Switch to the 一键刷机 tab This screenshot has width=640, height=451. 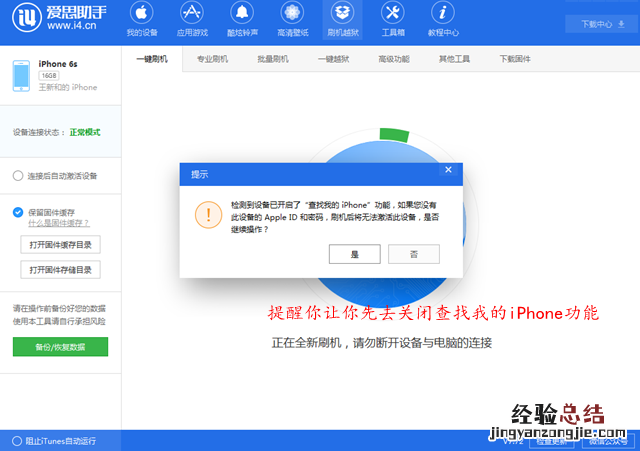pos(152,59)
